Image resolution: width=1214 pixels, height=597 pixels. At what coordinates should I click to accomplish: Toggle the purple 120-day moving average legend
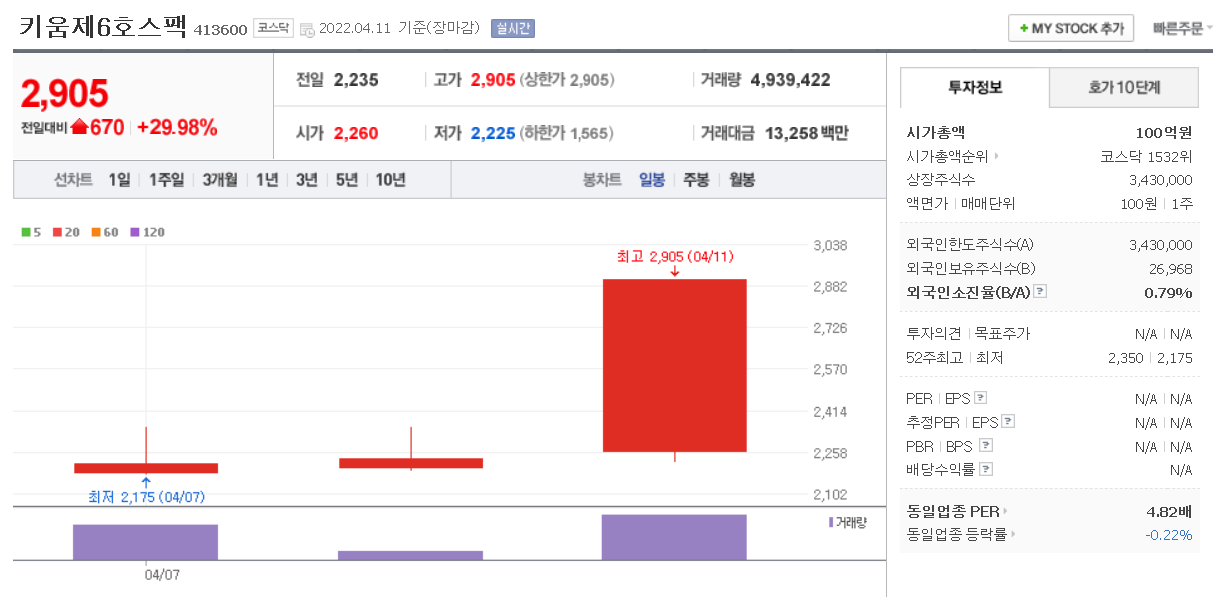coord(147,232)
